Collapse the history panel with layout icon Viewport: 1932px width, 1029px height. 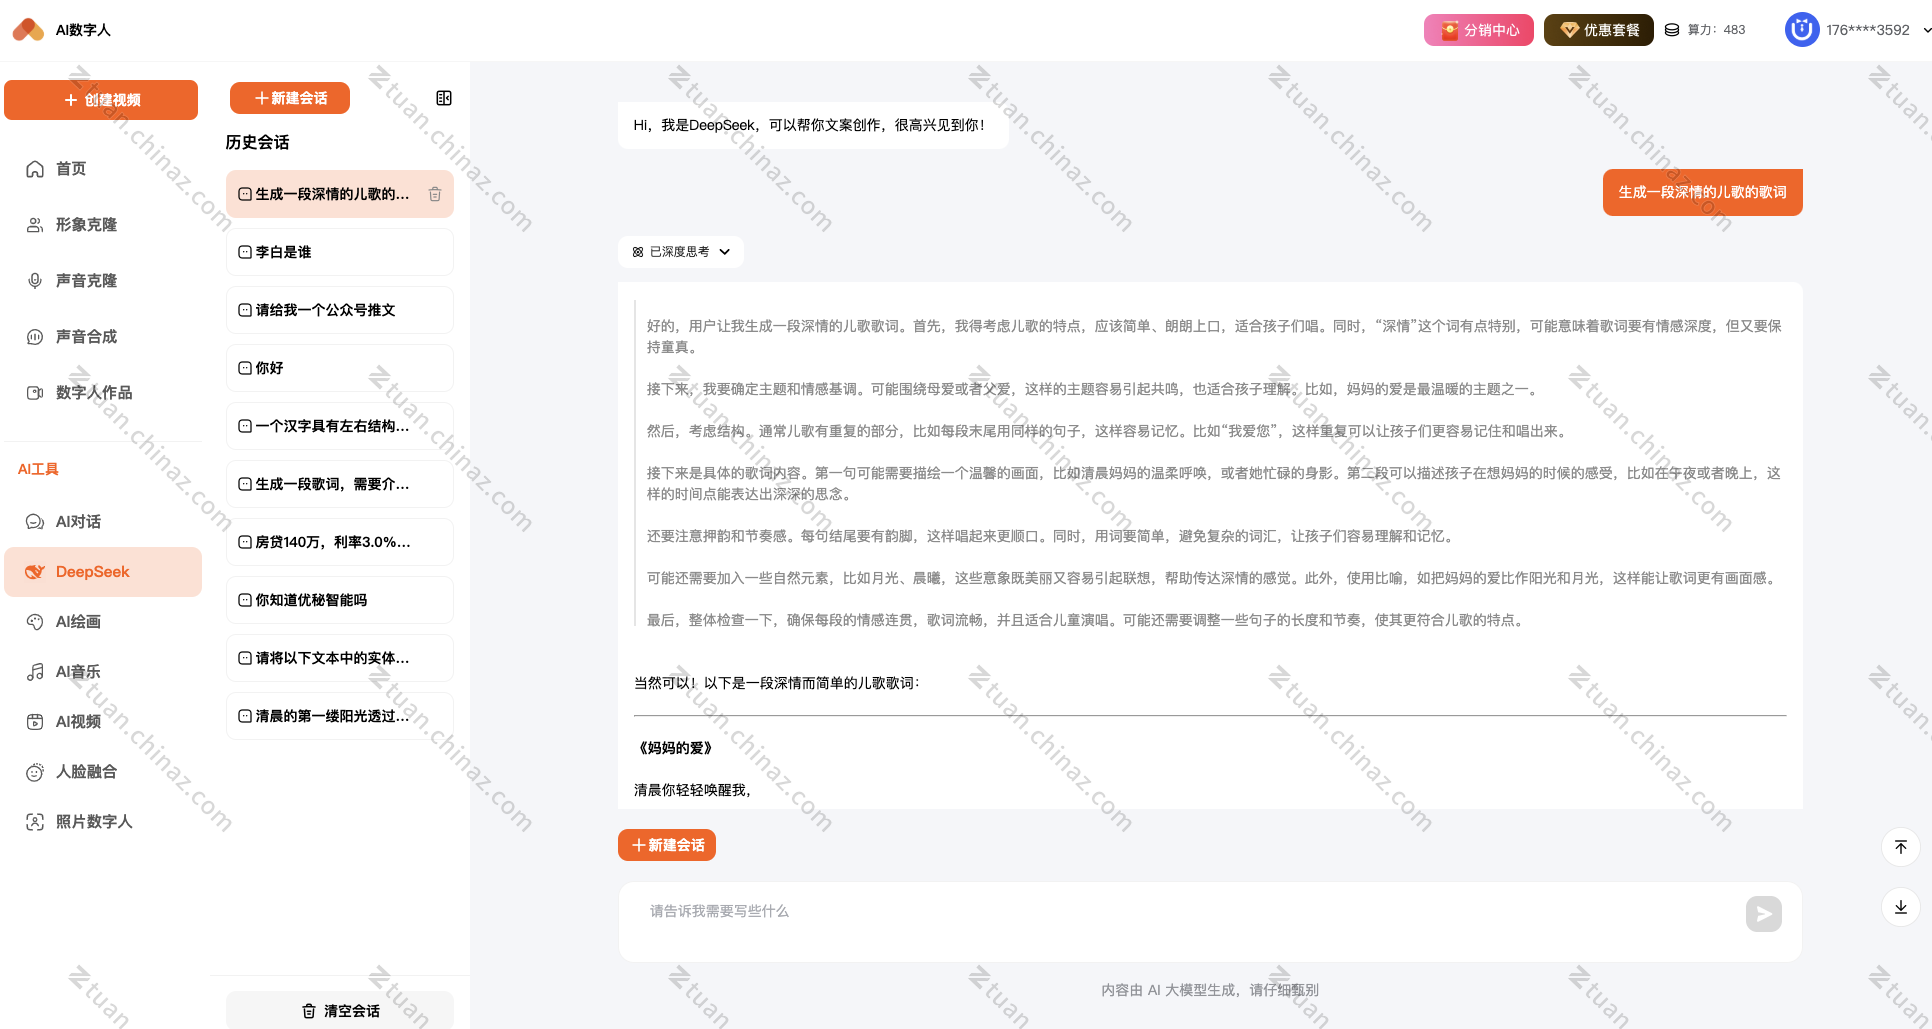click(444, 98)
